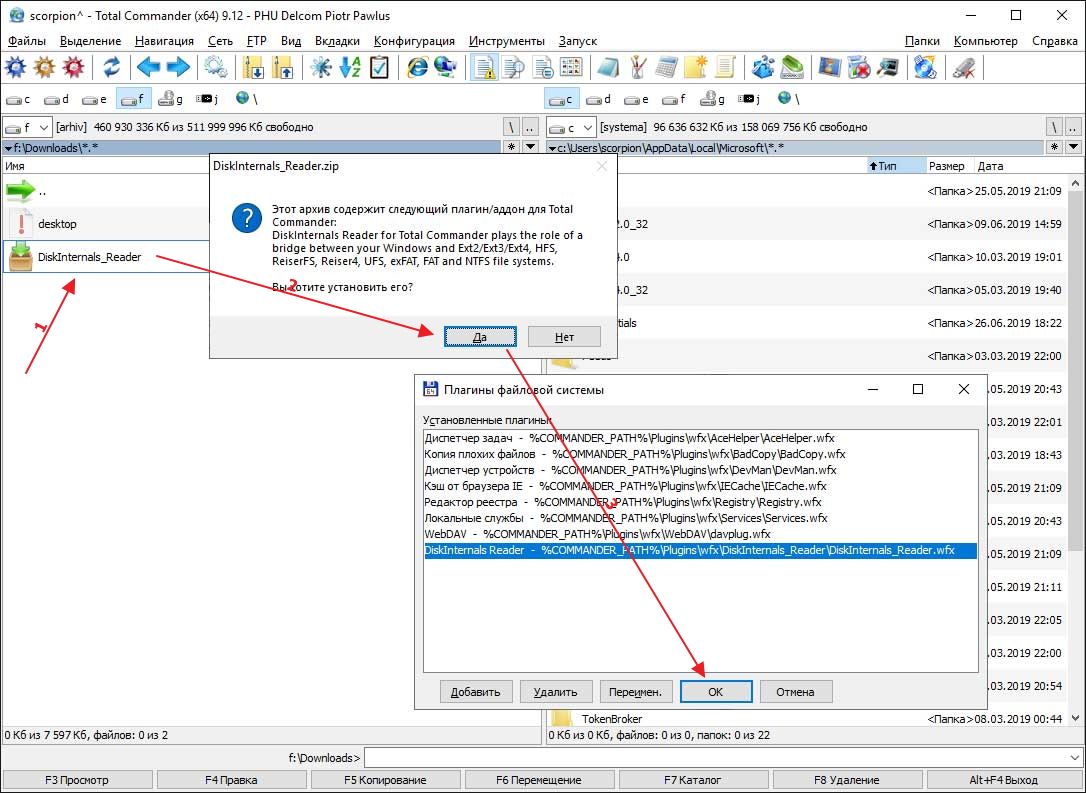Screen dimensions: 1086x793
Task: Click the pack files zip icon
Action: tap(254, 68)
